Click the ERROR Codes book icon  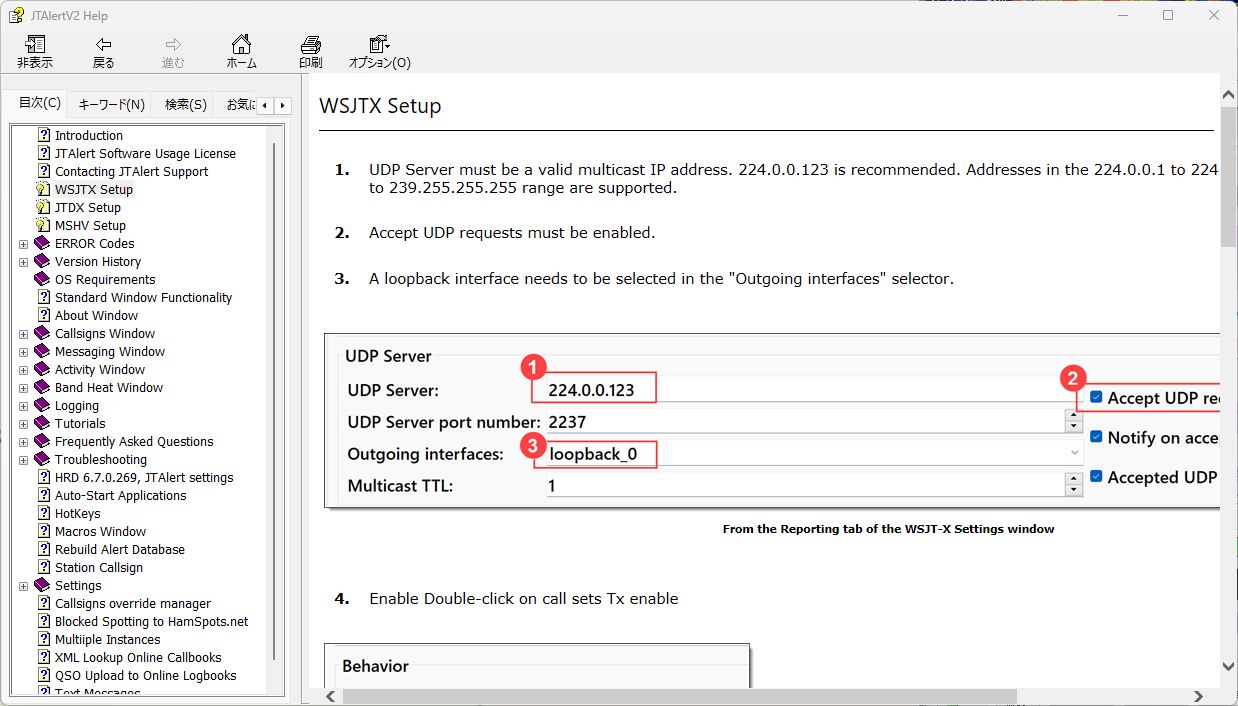coord(42,243)
